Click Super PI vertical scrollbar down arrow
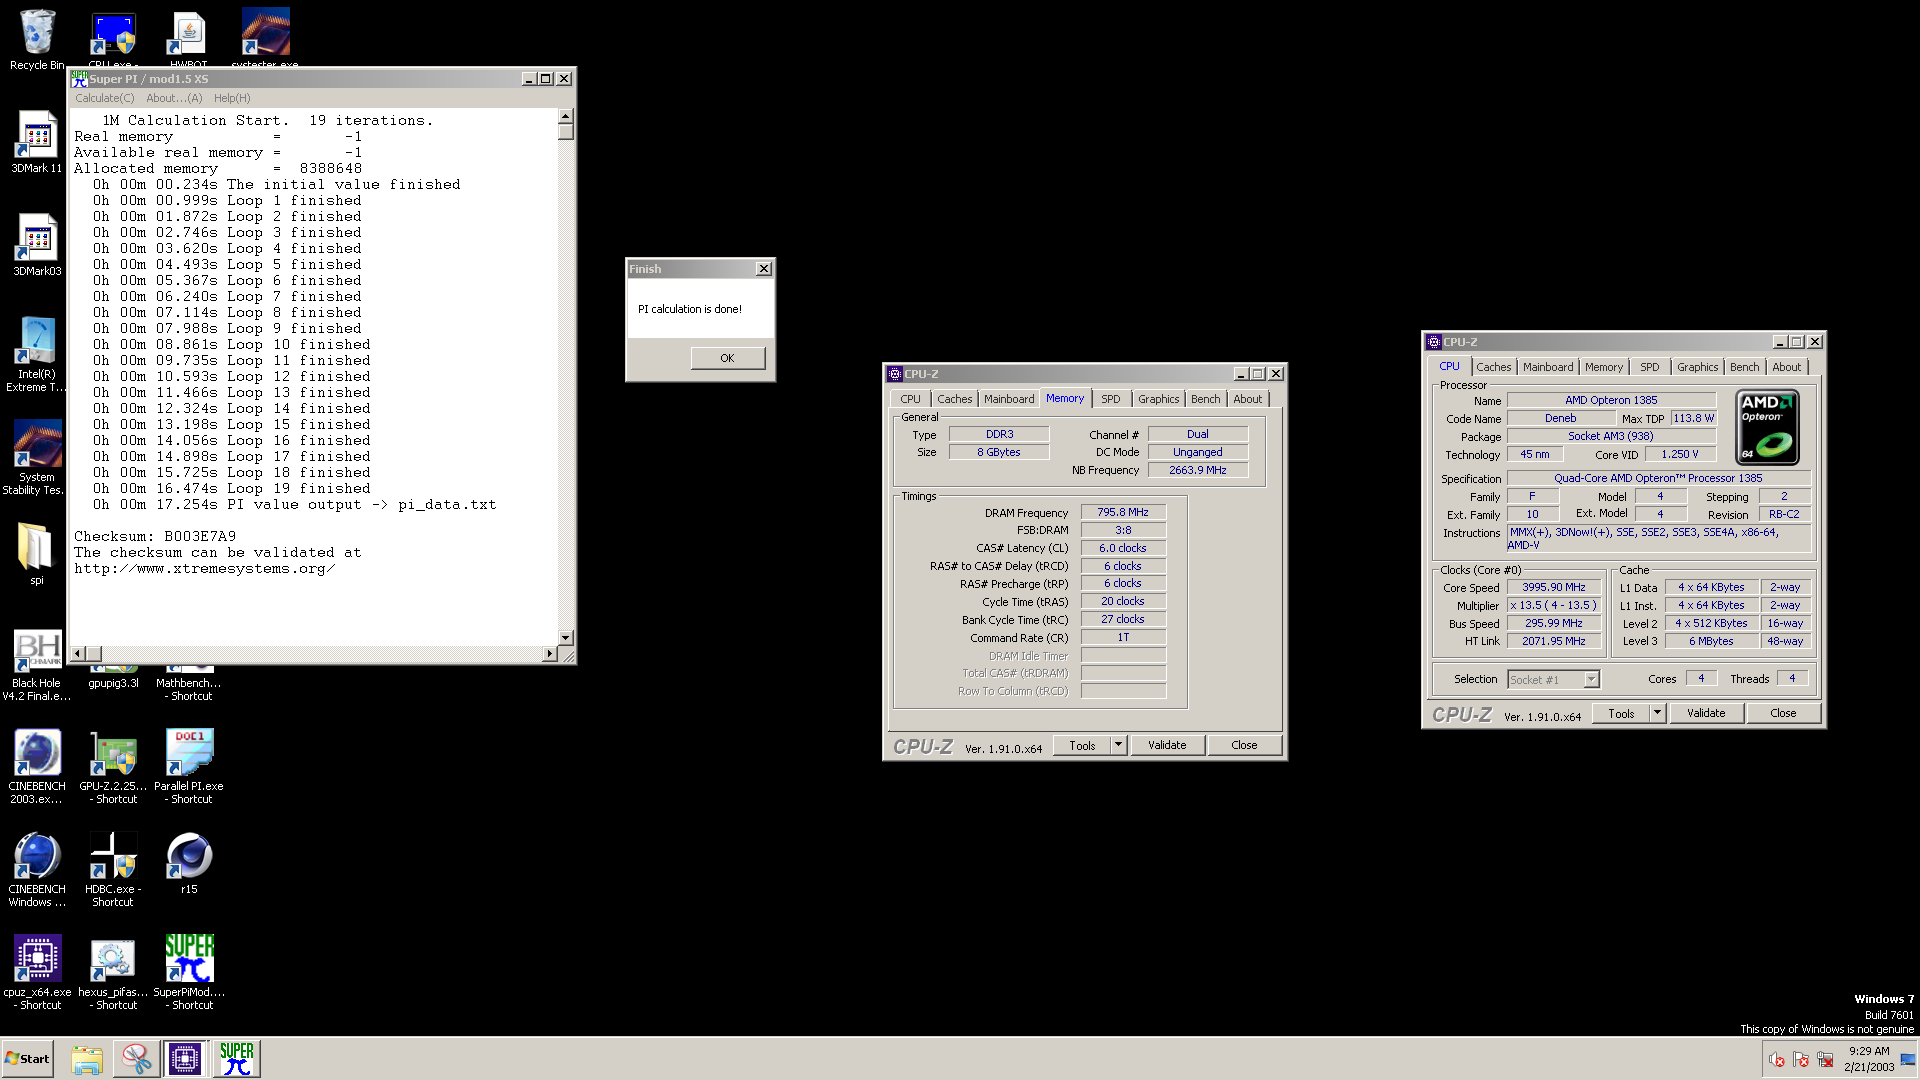This screenshot has width=1920, height=1080. click(566, 637)
